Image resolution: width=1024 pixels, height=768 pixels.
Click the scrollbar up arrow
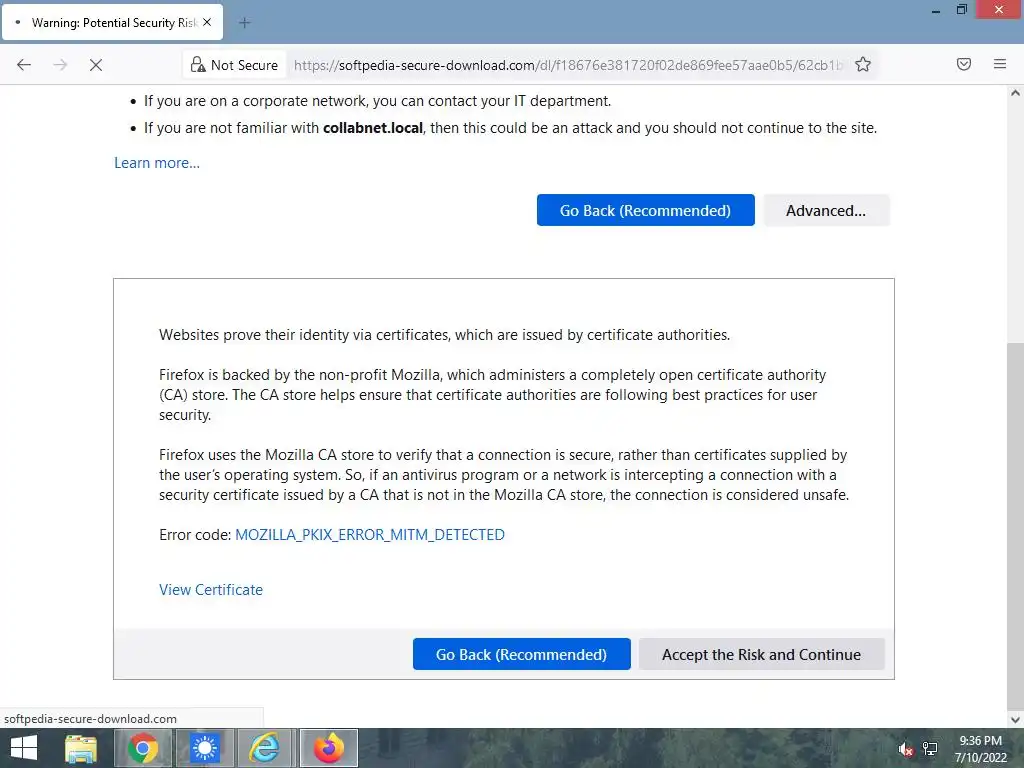click(x=1015, y=93)
